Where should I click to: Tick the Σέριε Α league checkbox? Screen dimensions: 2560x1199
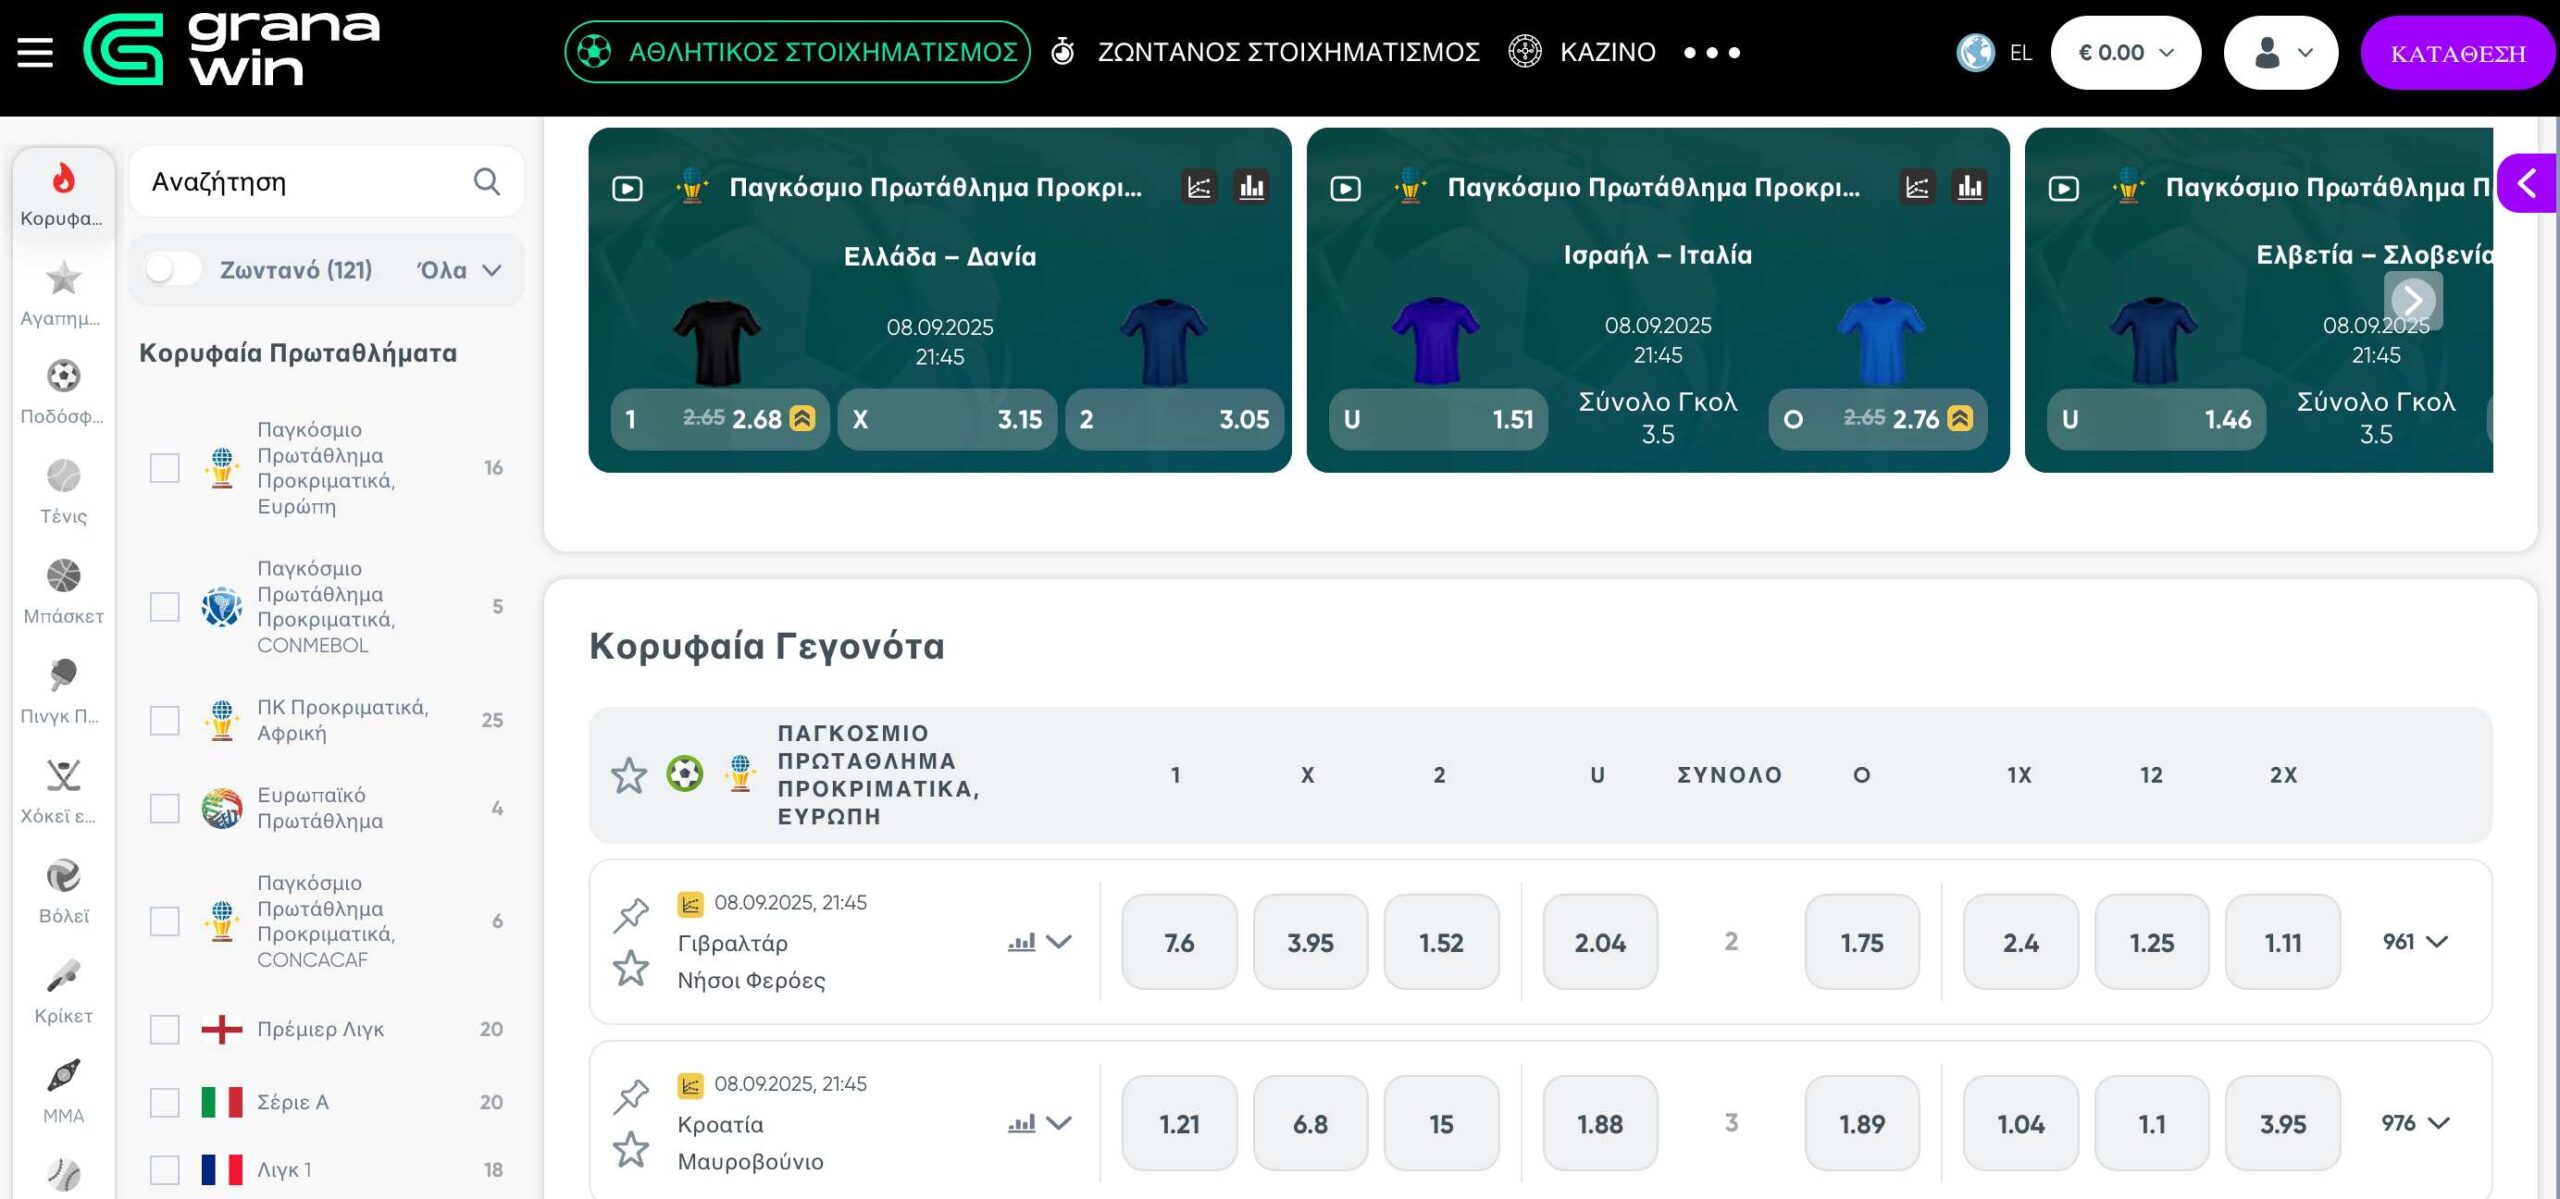(164, 1102)
